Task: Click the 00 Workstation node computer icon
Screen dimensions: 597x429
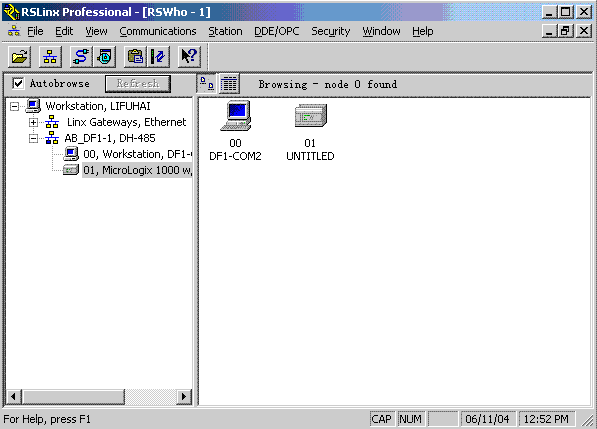Action: [x=71, y=154]
